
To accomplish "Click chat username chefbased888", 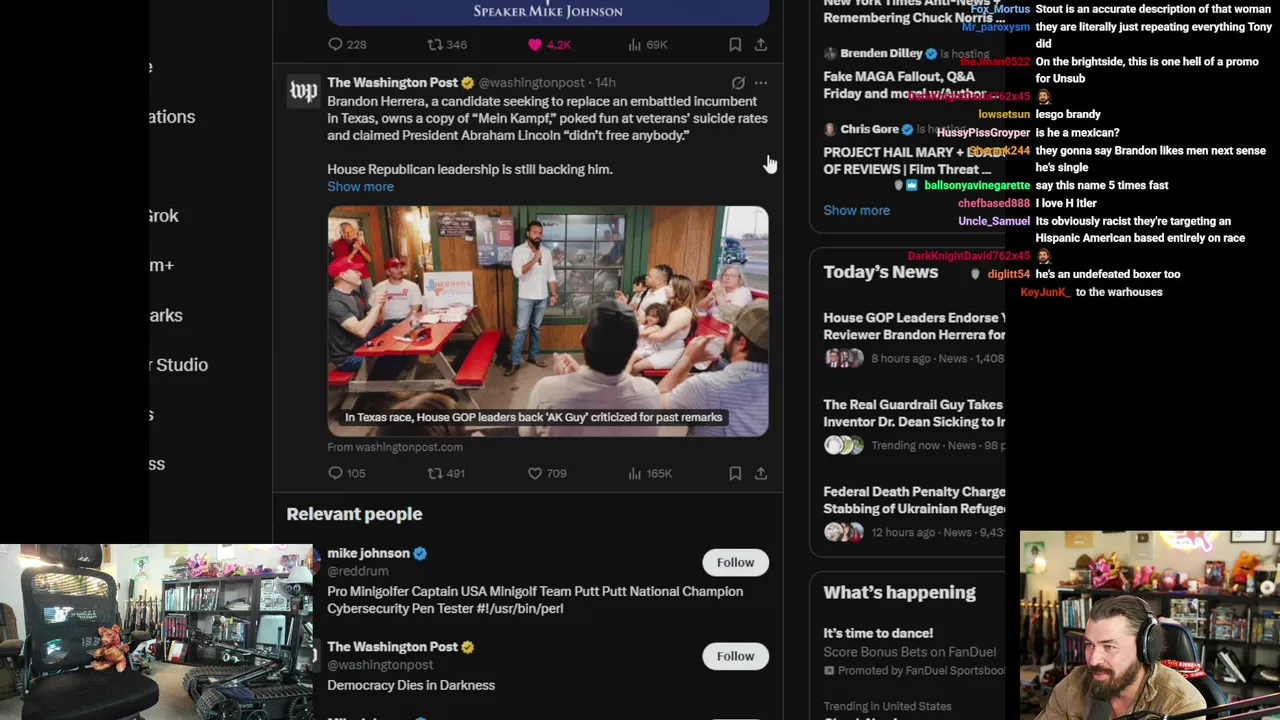I will coord(993,203).
